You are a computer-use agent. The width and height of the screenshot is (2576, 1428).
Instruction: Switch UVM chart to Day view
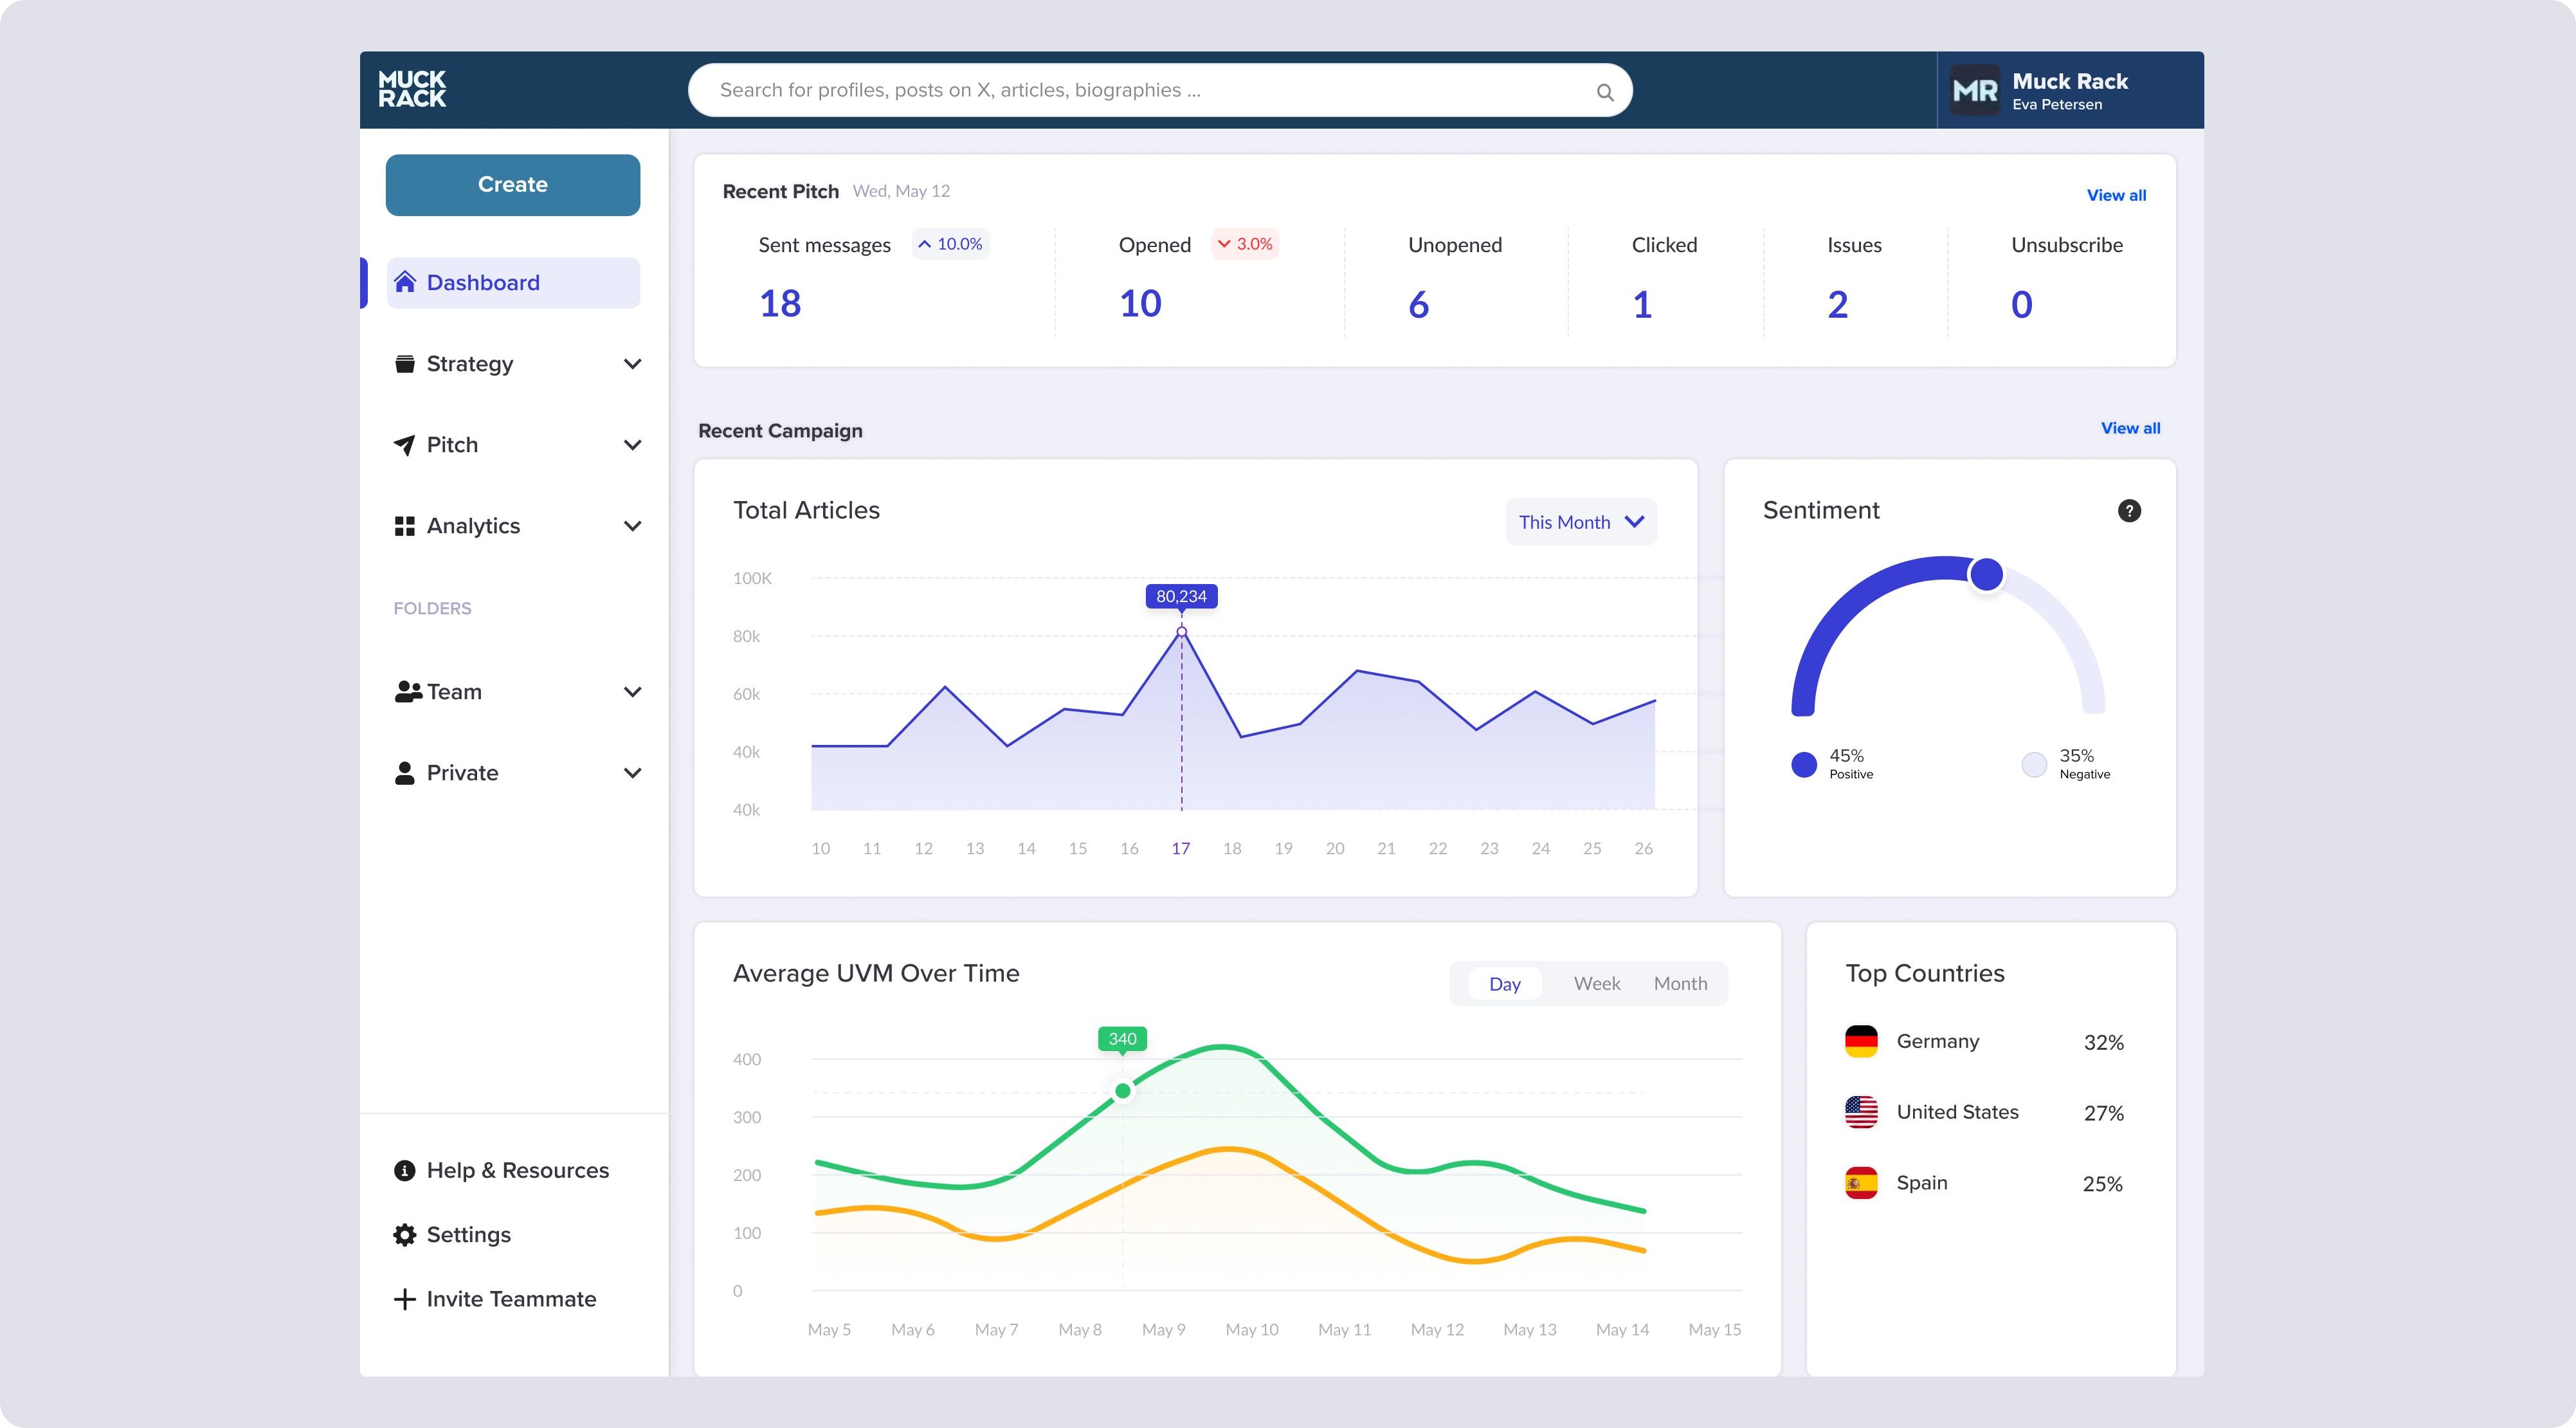click(1504, 984)
